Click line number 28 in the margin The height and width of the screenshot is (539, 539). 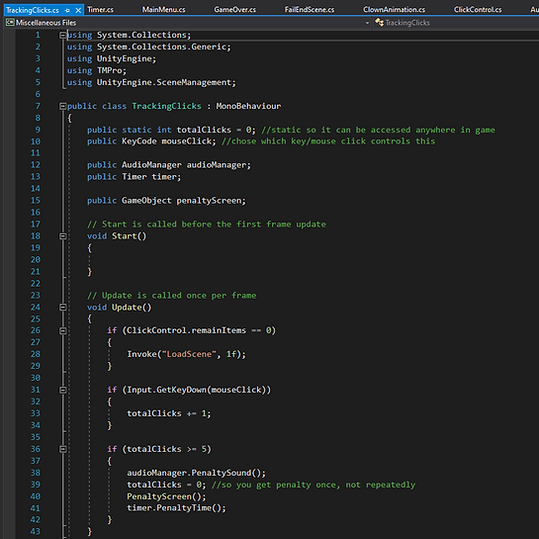pyautogui.click(x=35, y=354)
